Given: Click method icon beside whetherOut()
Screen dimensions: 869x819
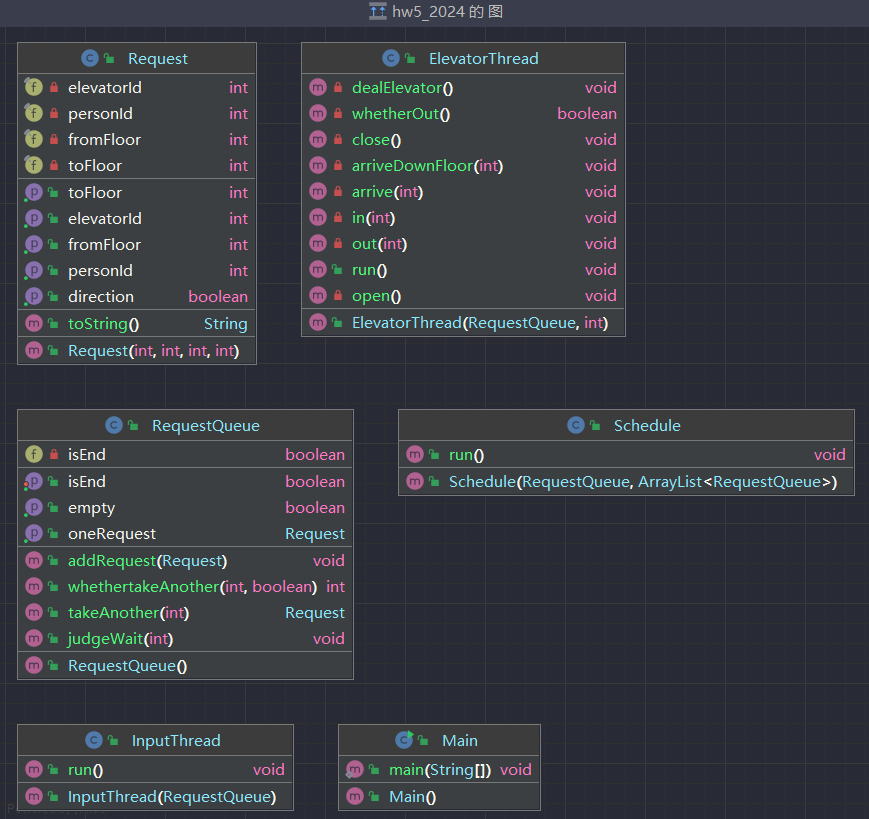Looking at the screenshot, I should [x=318, y=113].
